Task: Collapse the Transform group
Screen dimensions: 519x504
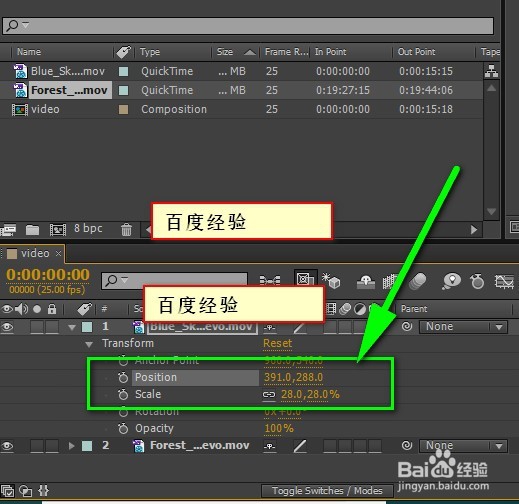Action: click(89, 344)
